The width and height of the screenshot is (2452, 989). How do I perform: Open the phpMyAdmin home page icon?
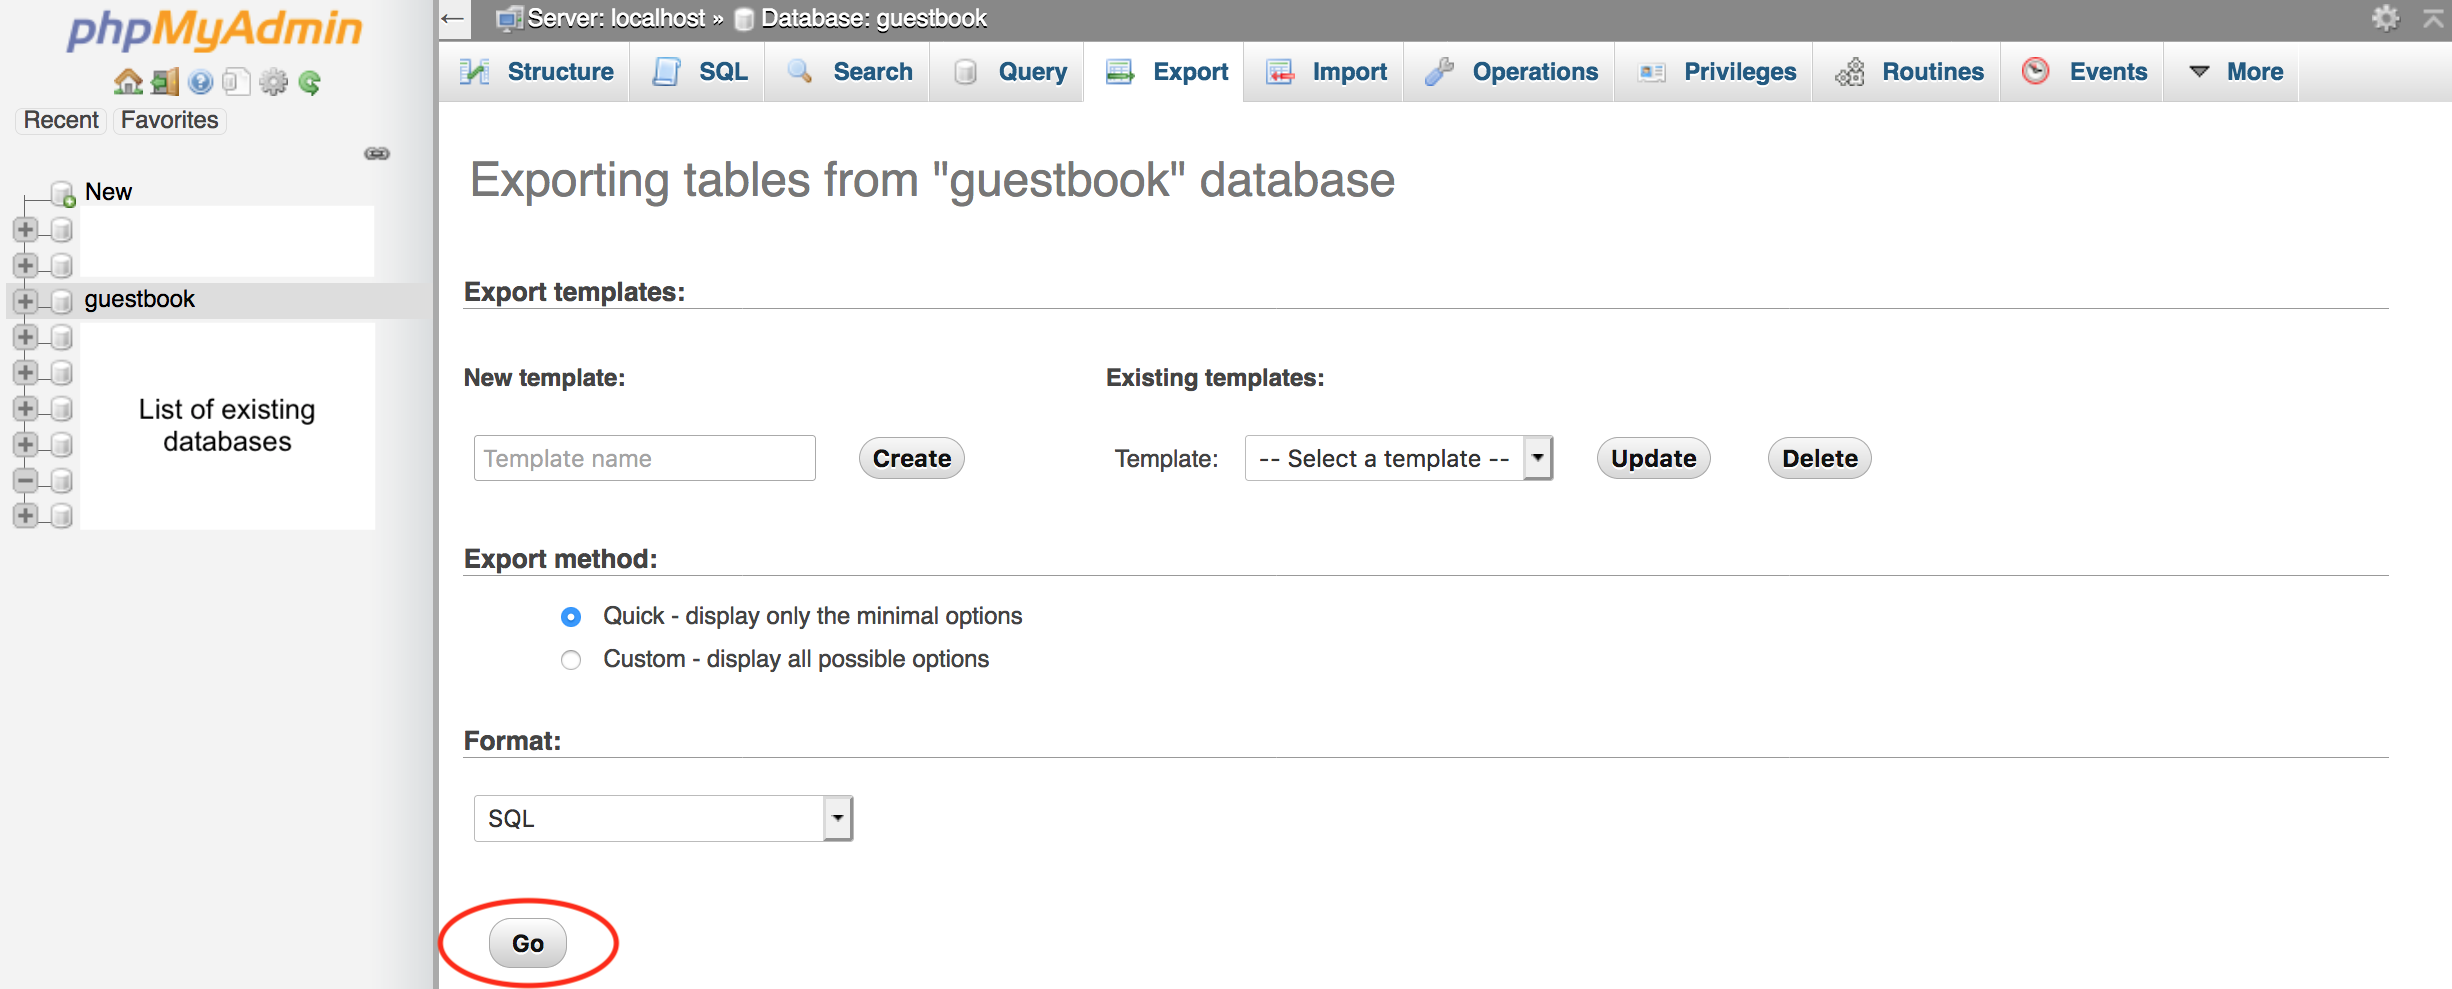(x=128, y=82)
